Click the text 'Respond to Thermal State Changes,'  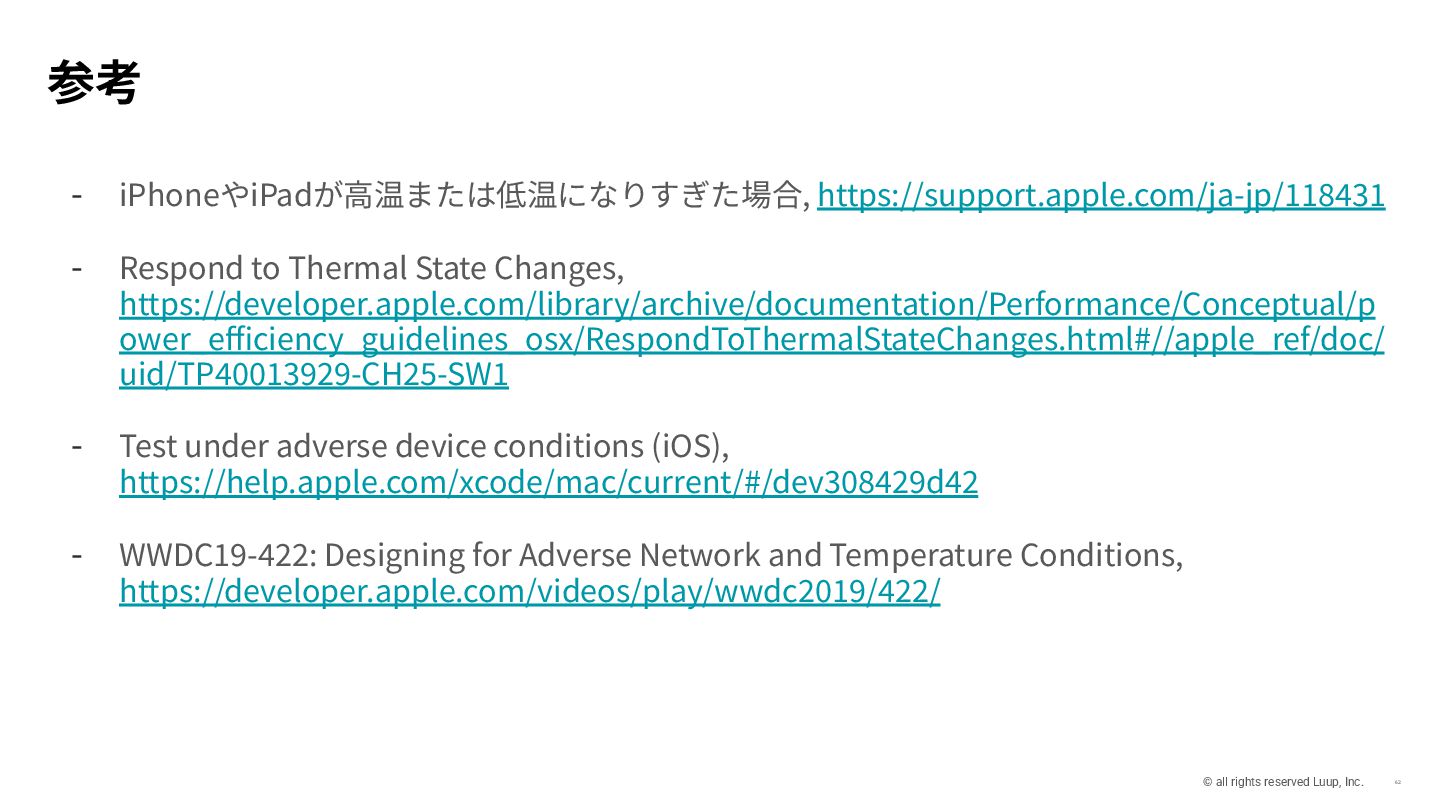coord(371,268)
